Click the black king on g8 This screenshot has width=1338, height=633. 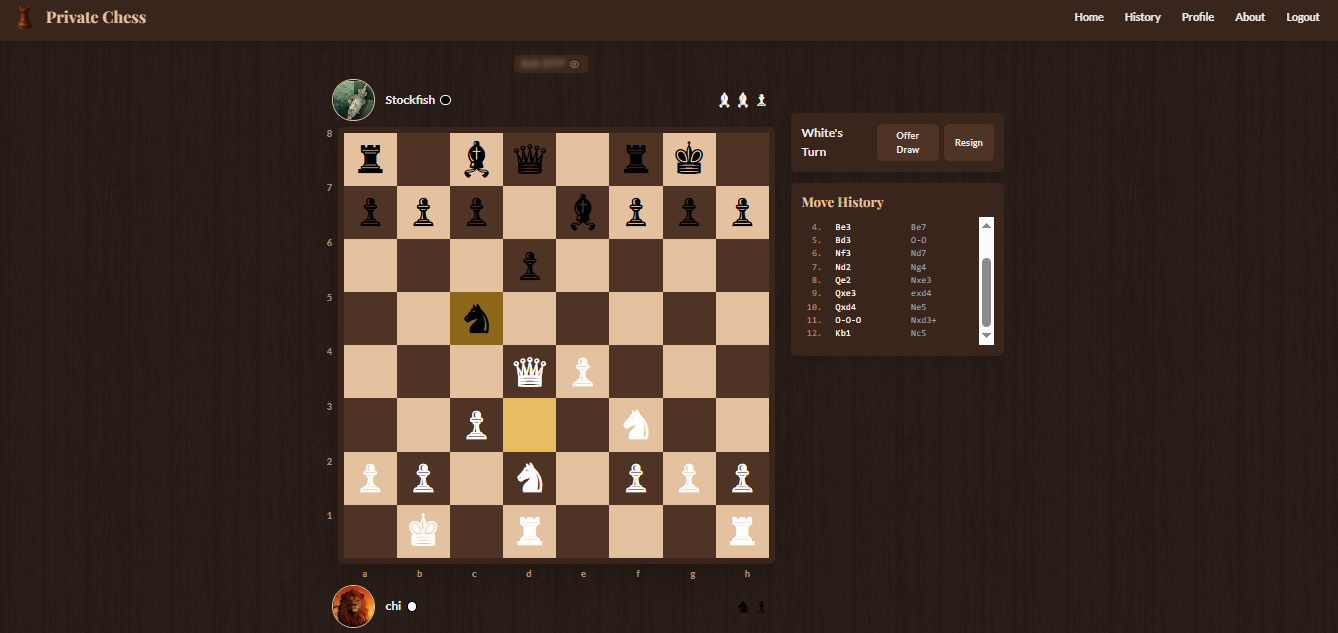689,160
